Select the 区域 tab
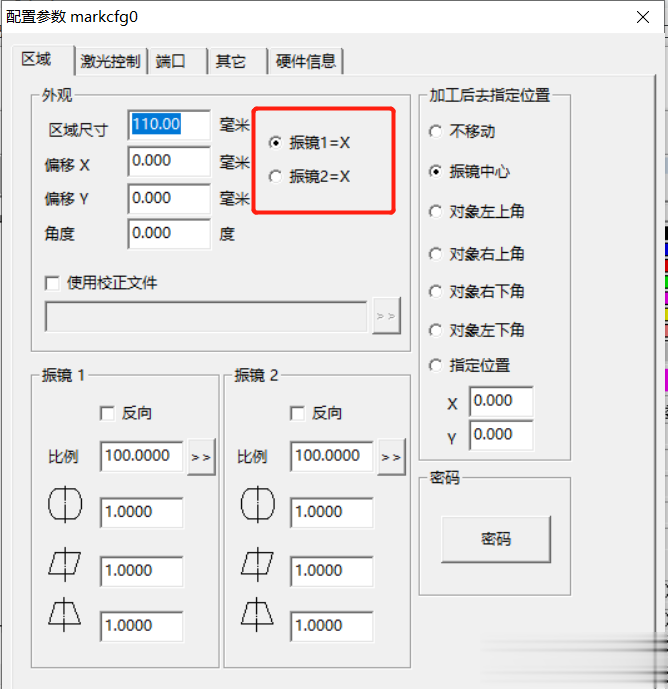Viewport: 668px width, 689px height. pos(43,59)
